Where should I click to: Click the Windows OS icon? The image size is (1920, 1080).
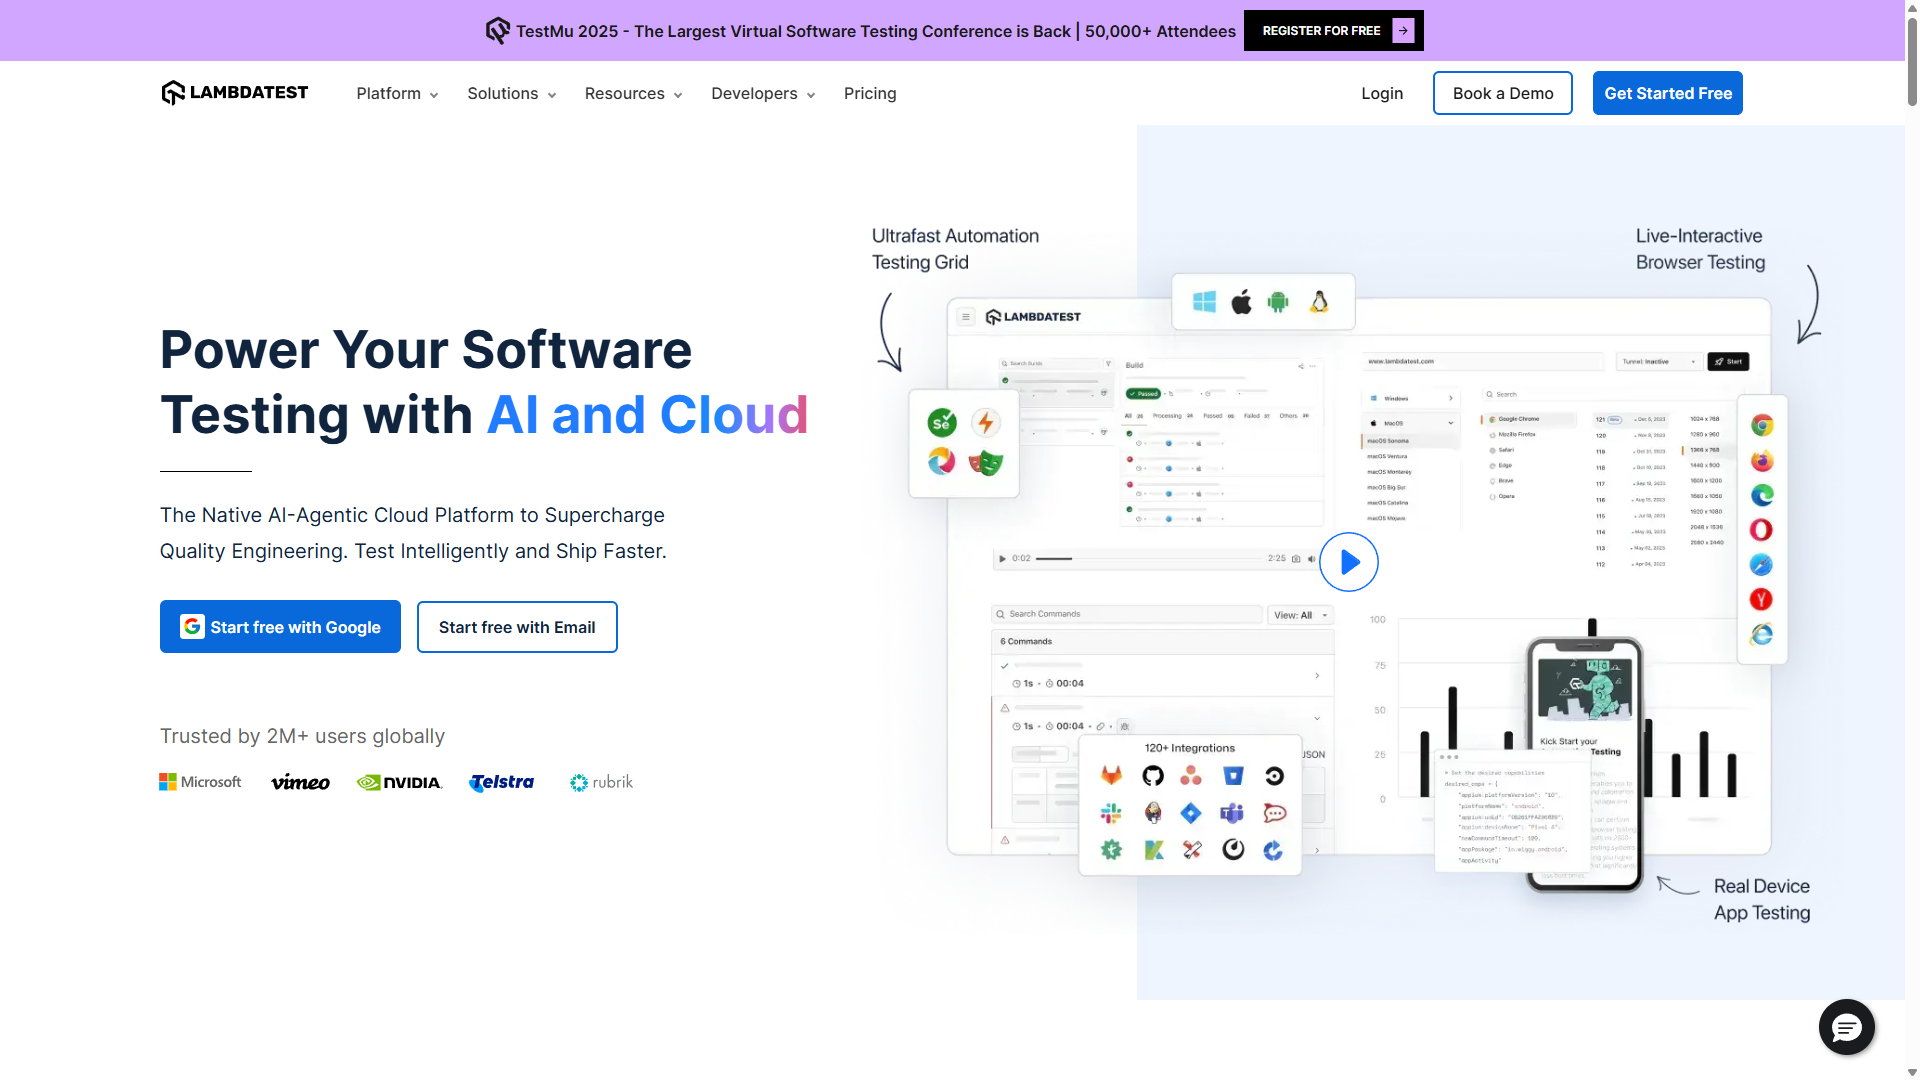(x=1204, y=302)
